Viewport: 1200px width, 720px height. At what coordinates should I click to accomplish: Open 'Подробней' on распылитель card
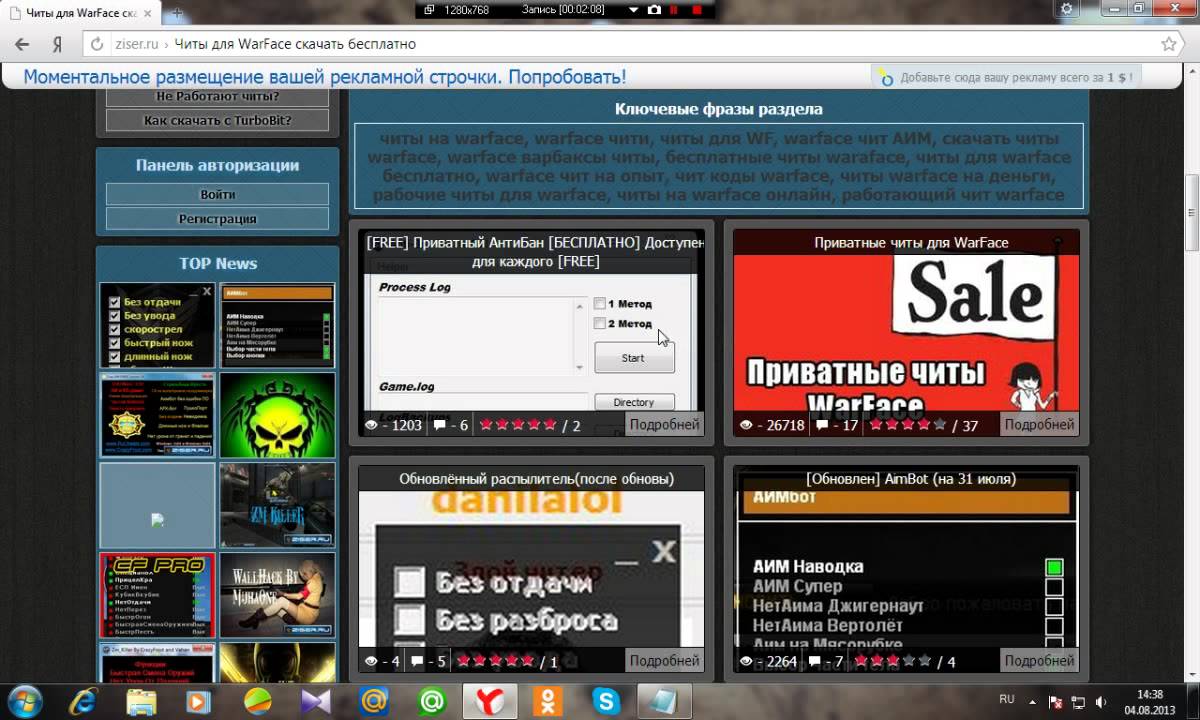[x=665, y=660]
